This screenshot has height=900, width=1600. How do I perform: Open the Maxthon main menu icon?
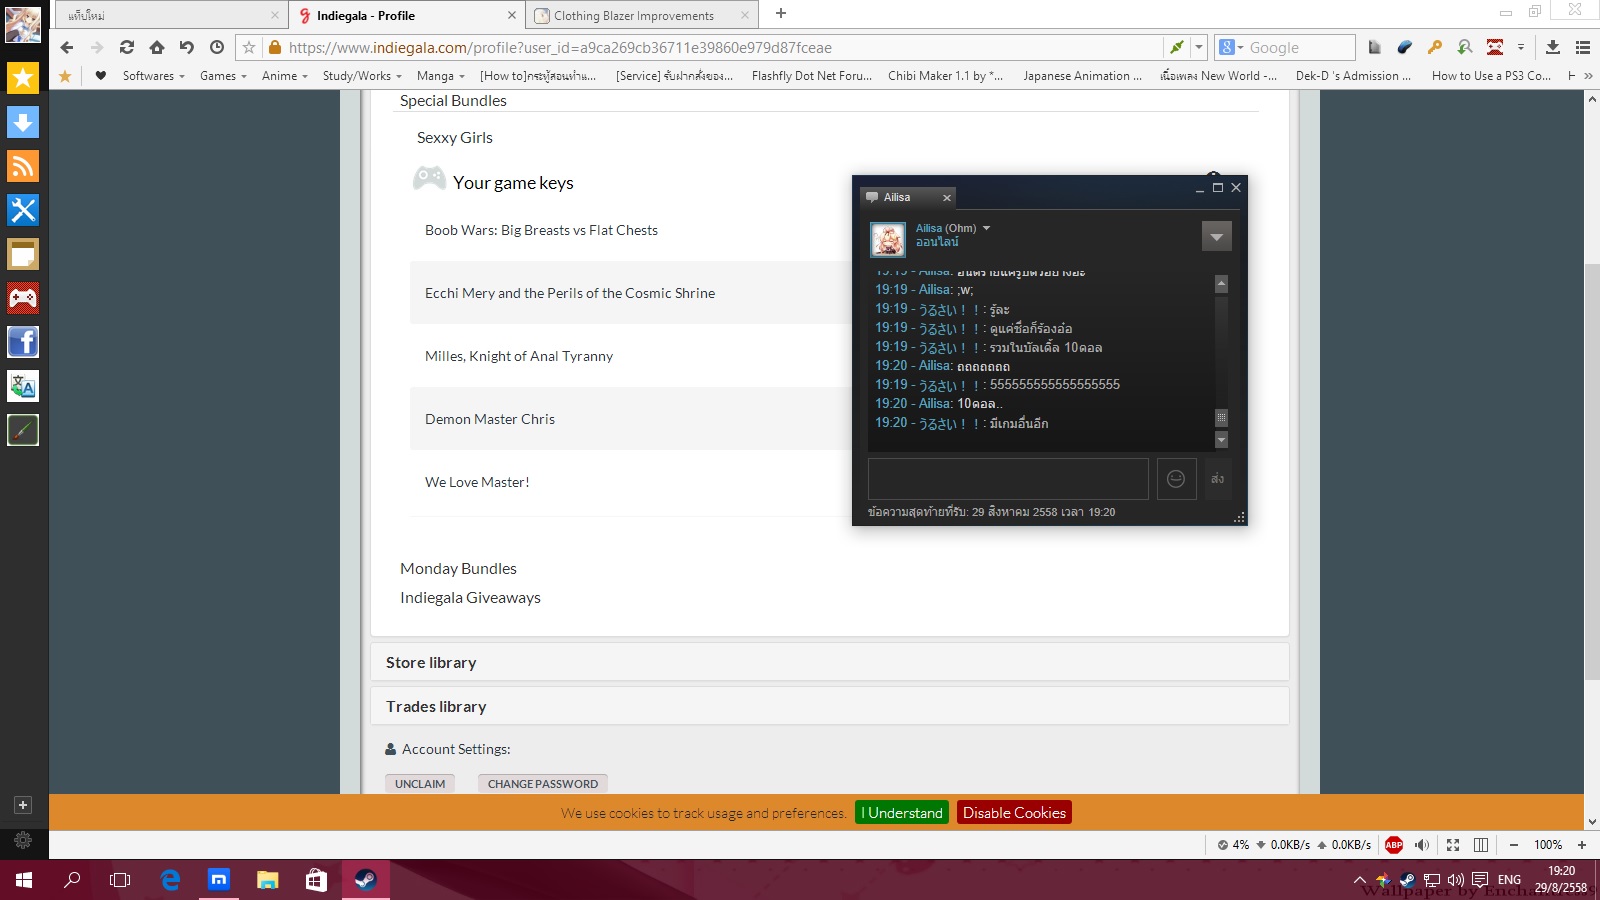click(x=1583, y=47)
